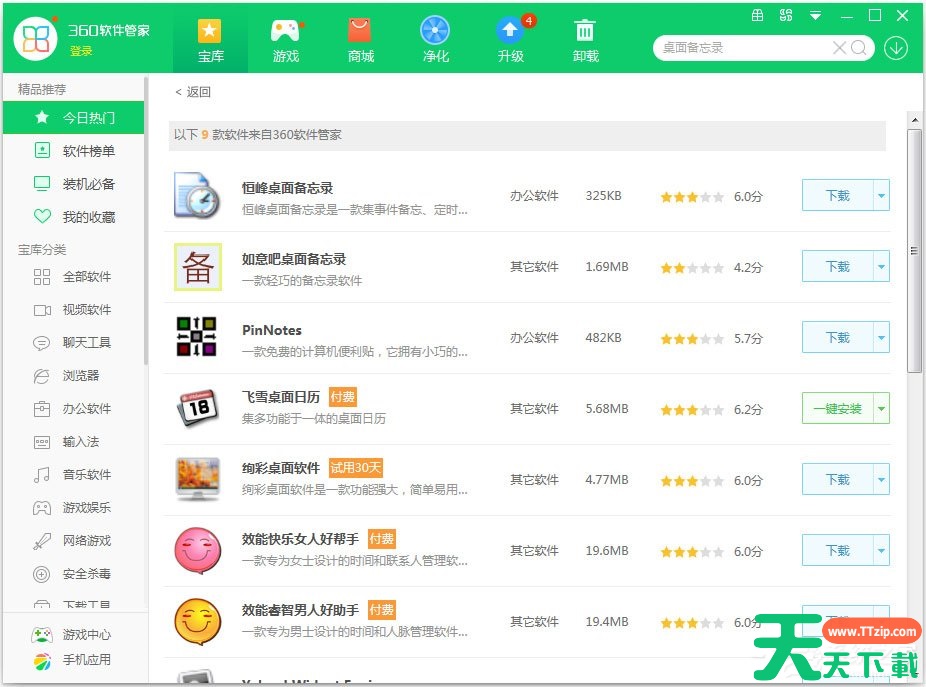The height and width of the screenshot is (687, 926).
Task: Expand install options for 飞雪桌面日历
Action: (881, 408)
